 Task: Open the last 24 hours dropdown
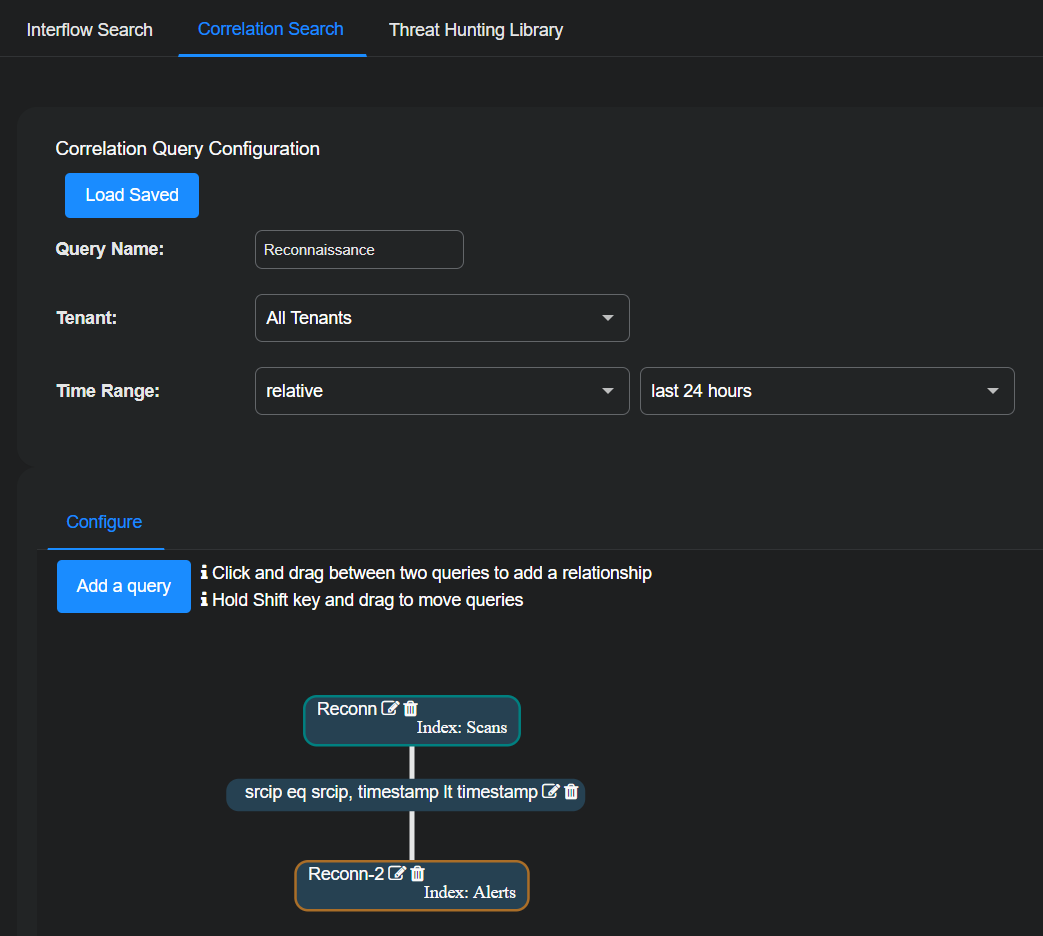click(x=826, y=391)
